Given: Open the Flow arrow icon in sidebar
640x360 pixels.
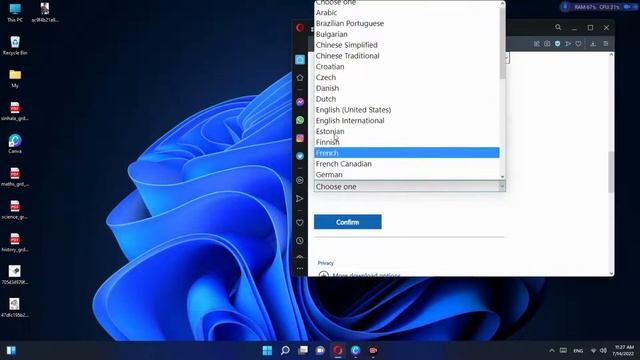Looking at the screenshot, I should coord(300,199).
